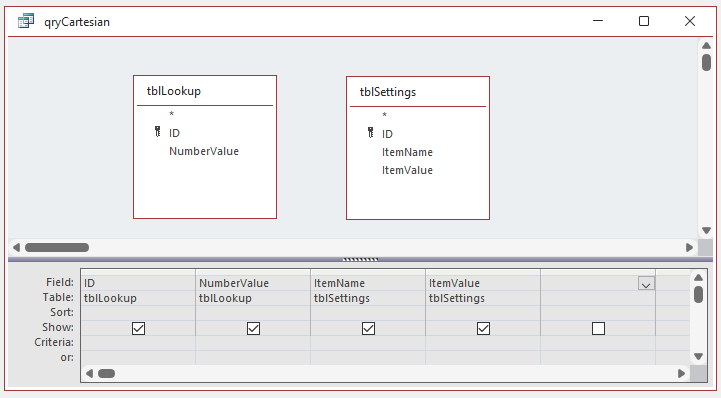Image resolution: width=721 pixels, height=398 pixels.
Task: Click the design grid horizontal scrollbar thumb
Action: (x=106, y=373)
